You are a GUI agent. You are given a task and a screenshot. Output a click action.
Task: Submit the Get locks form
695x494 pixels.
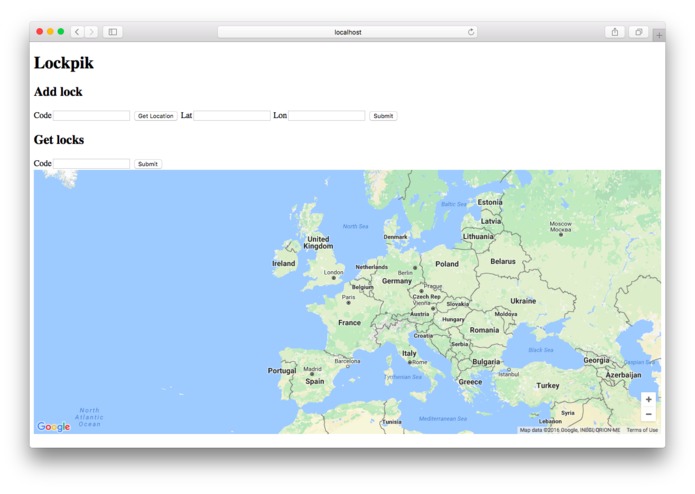click(x=148, y=164)
